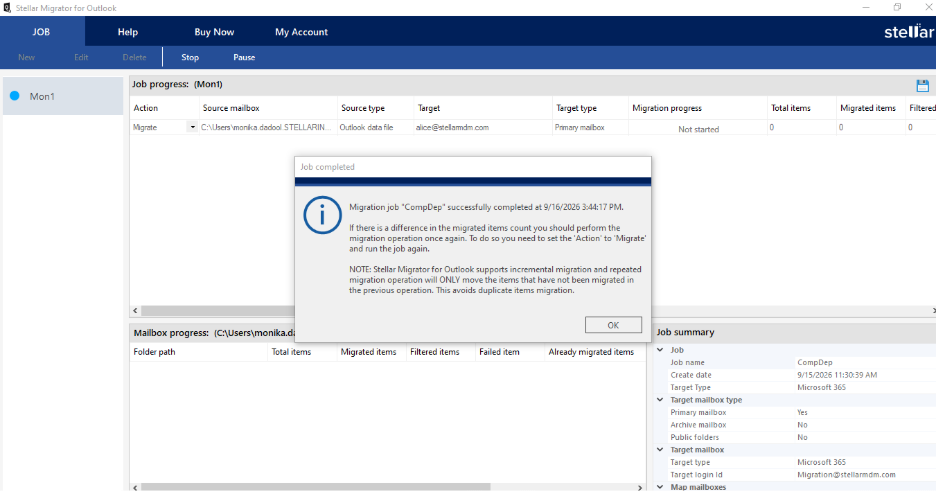The width and height of the screenshot is (936, 492).
Task: Click Total items header in Job progress
Action: tap(801, 108)
